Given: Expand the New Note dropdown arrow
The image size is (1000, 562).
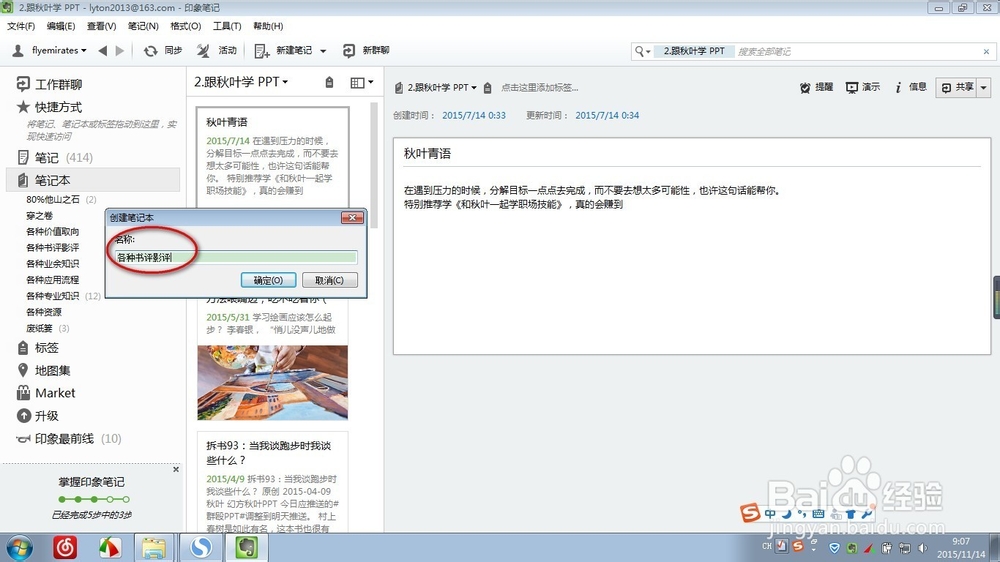Looking at the screenshot, I should (323, 50).
